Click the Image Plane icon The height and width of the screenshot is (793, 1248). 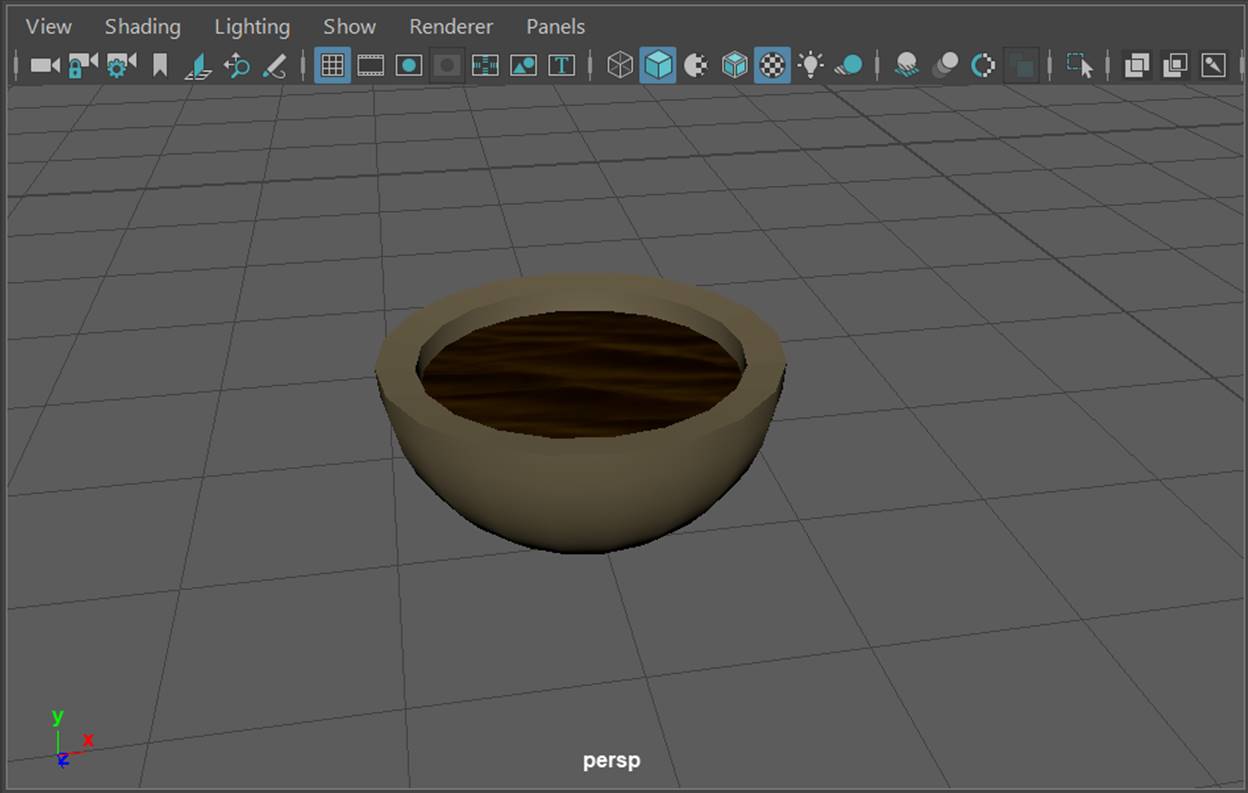[x=198, y=66]
